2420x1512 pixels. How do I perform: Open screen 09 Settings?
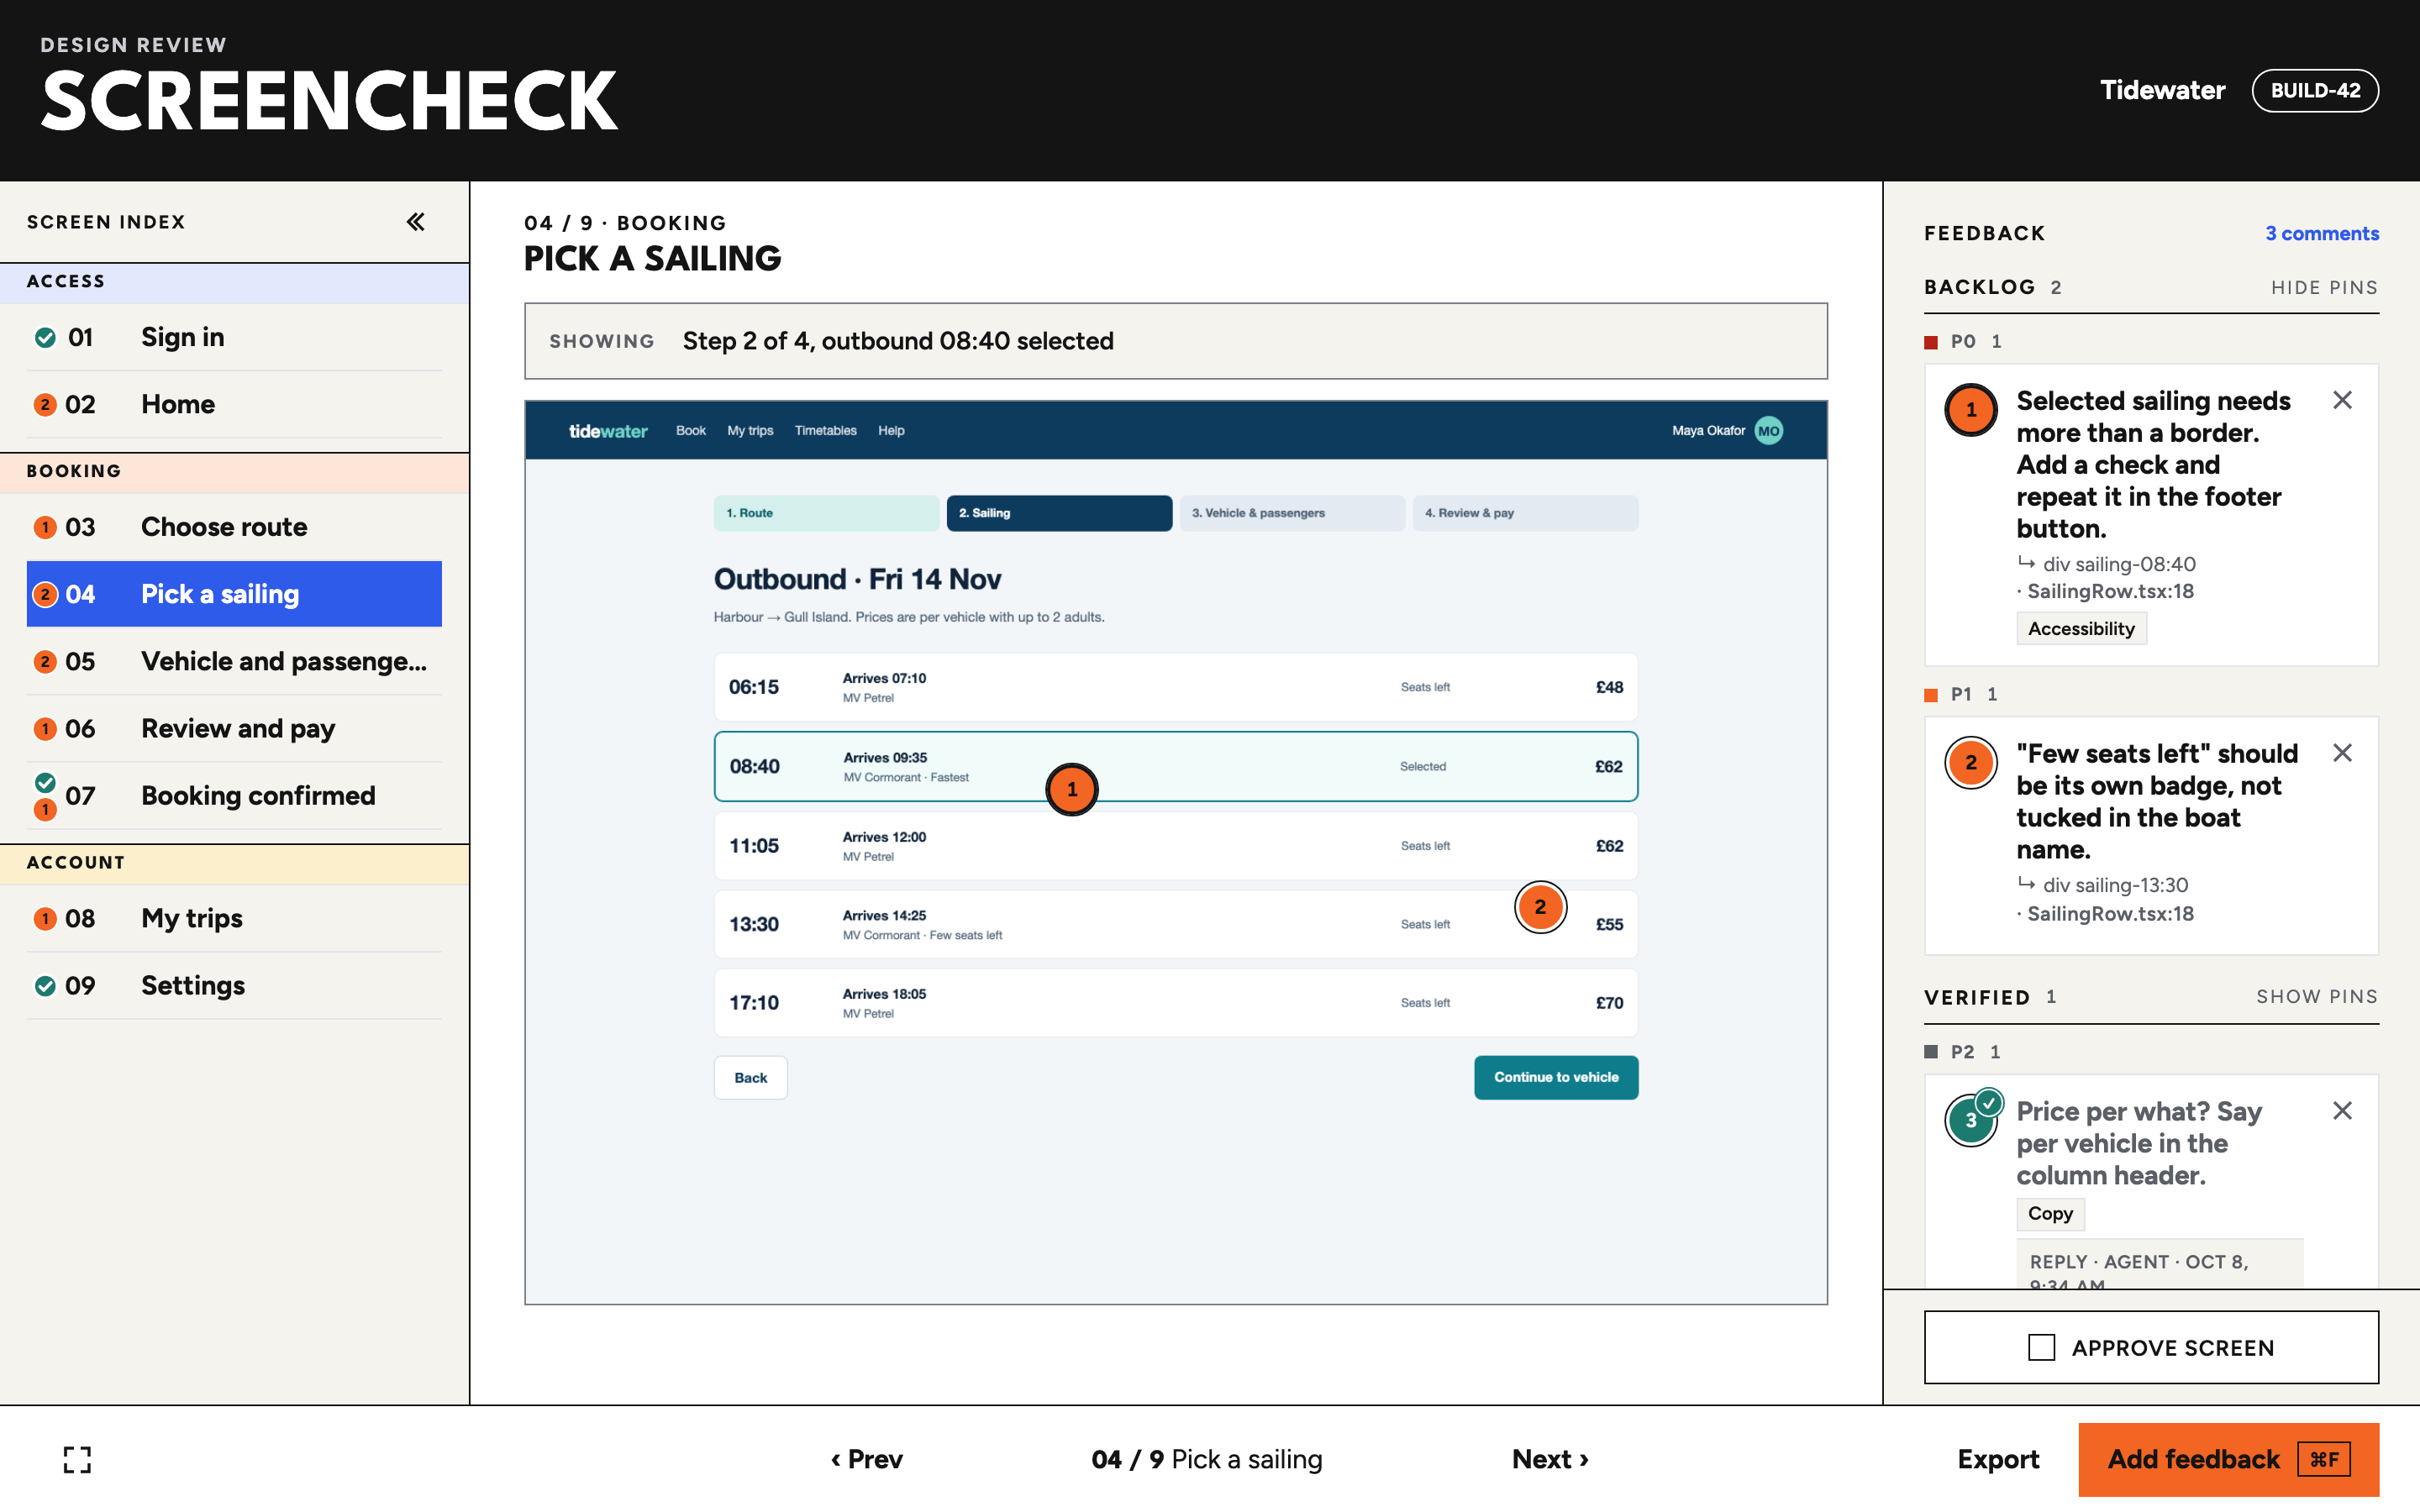(234, 985)
